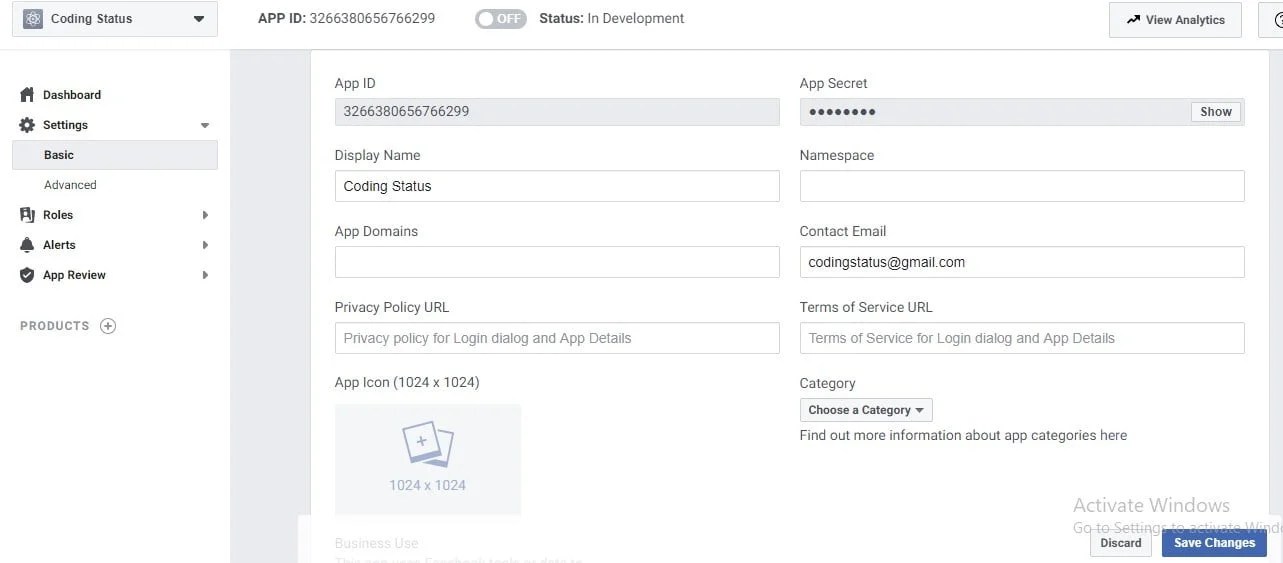Click the Status: In Development text
1283x563 pixels.
(x=612, y=18)
